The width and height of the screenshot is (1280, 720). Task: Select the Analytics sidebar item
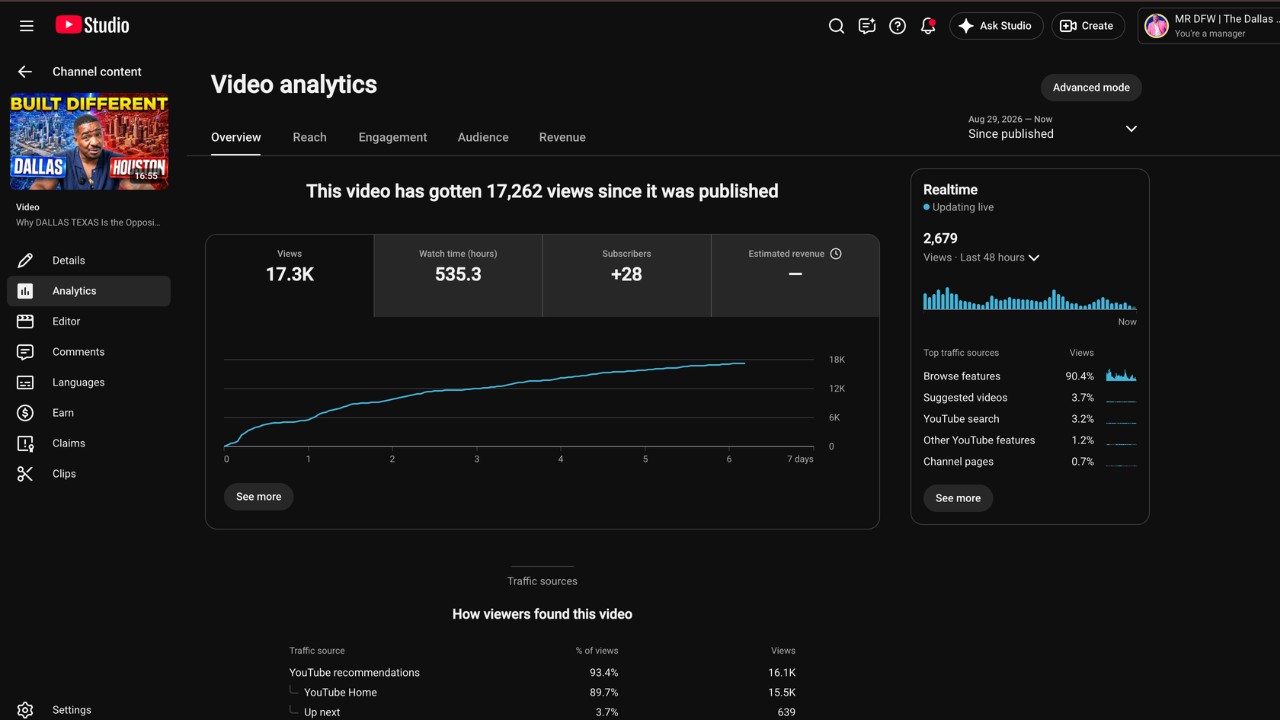point(89,291)
